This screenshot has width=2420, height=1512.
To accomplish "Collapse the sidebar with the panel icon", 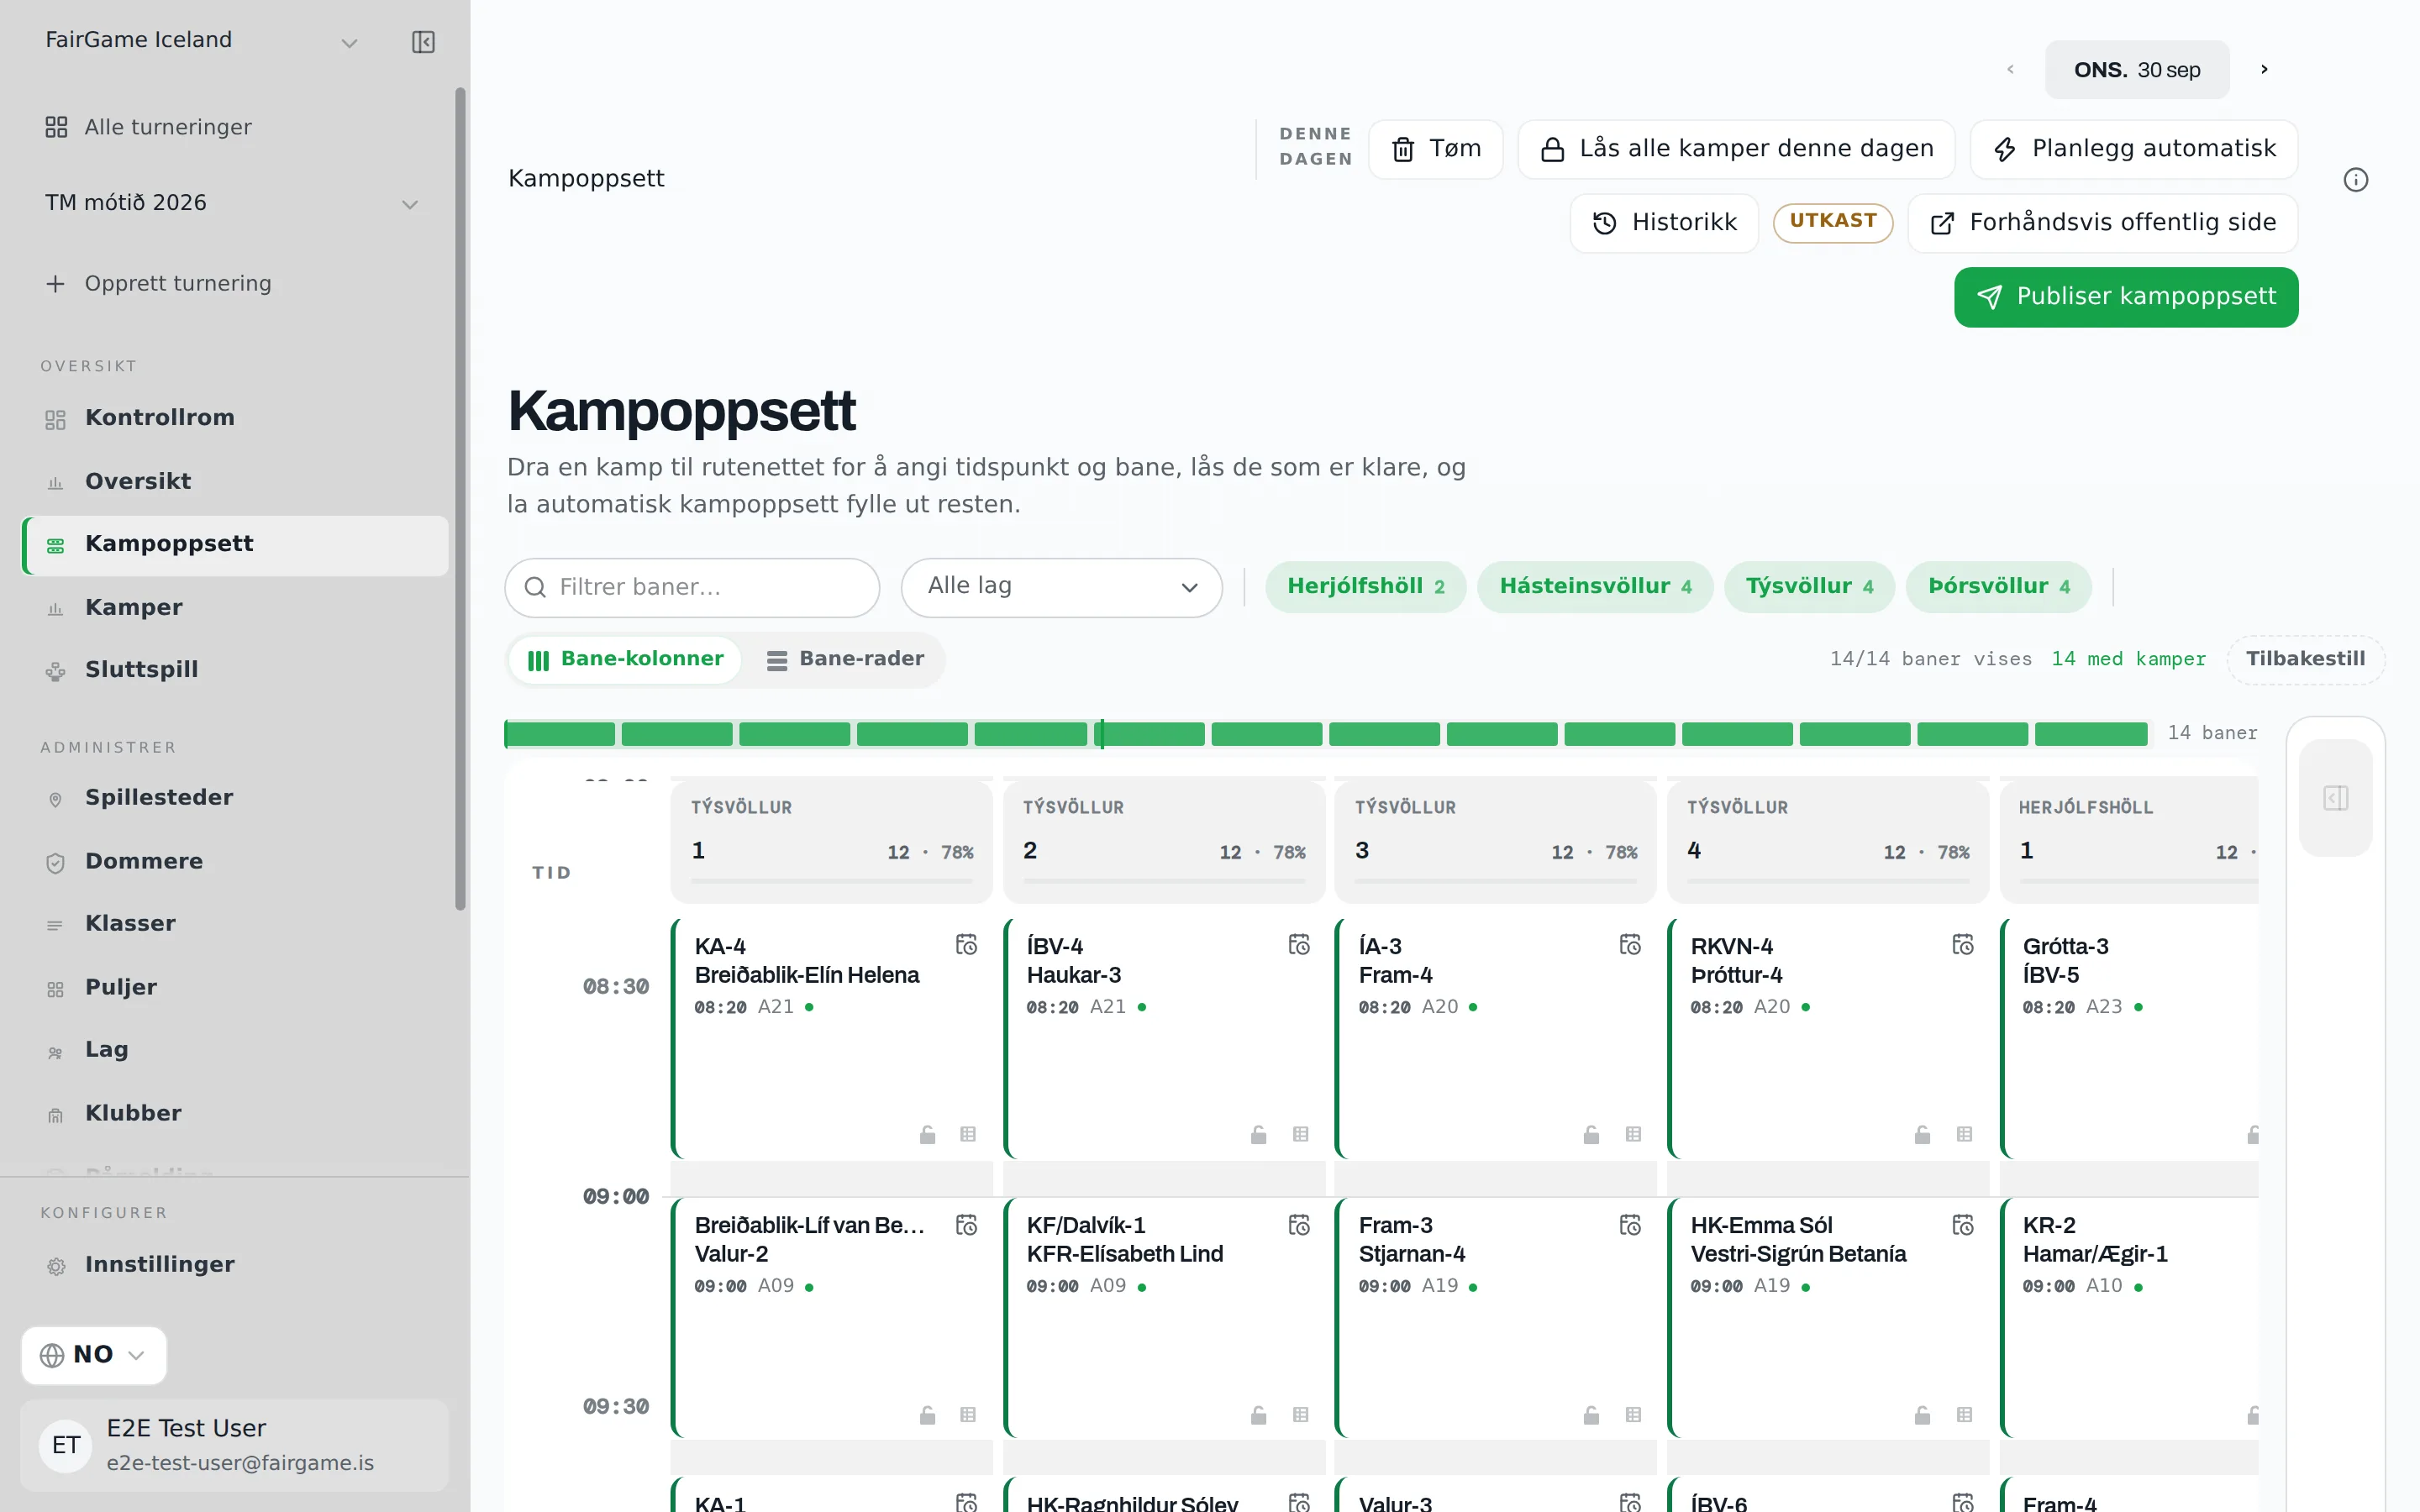I will tap(423, 42).
